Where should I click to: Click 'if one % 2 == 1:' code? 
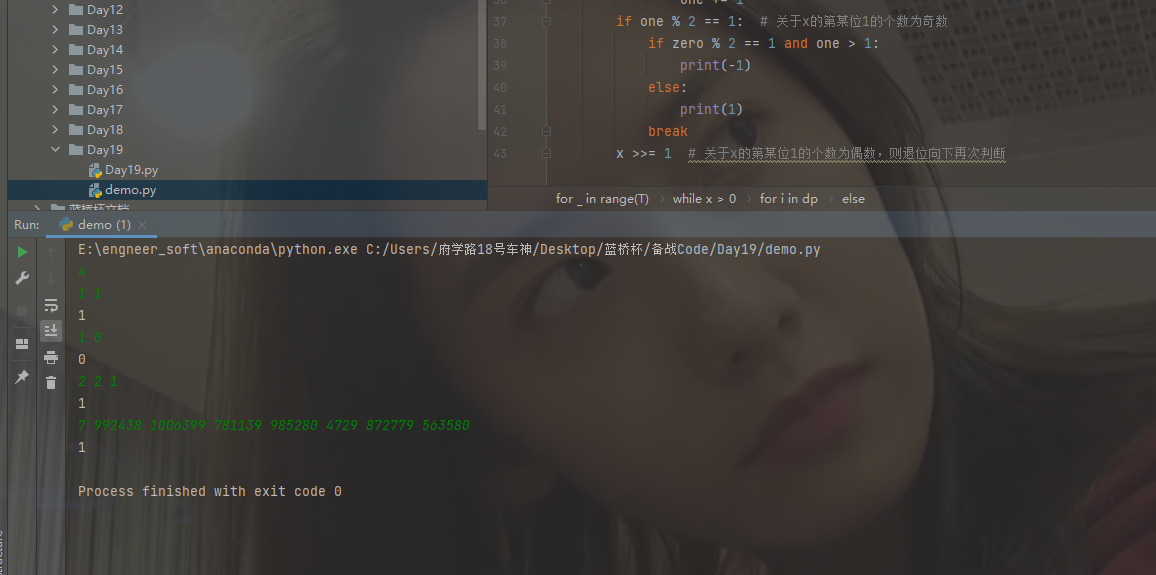pyautogui.click(x=680, y=21)
